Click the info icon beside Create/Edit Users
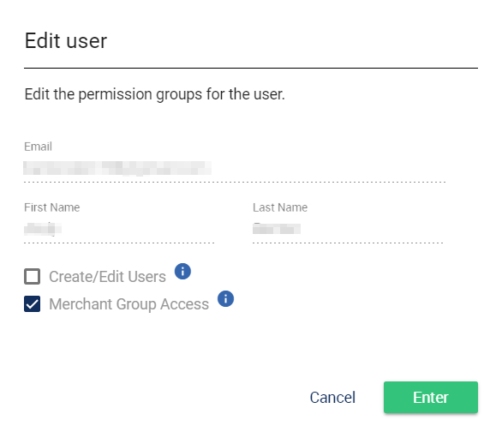502x438 pixels. coord(183,271)
